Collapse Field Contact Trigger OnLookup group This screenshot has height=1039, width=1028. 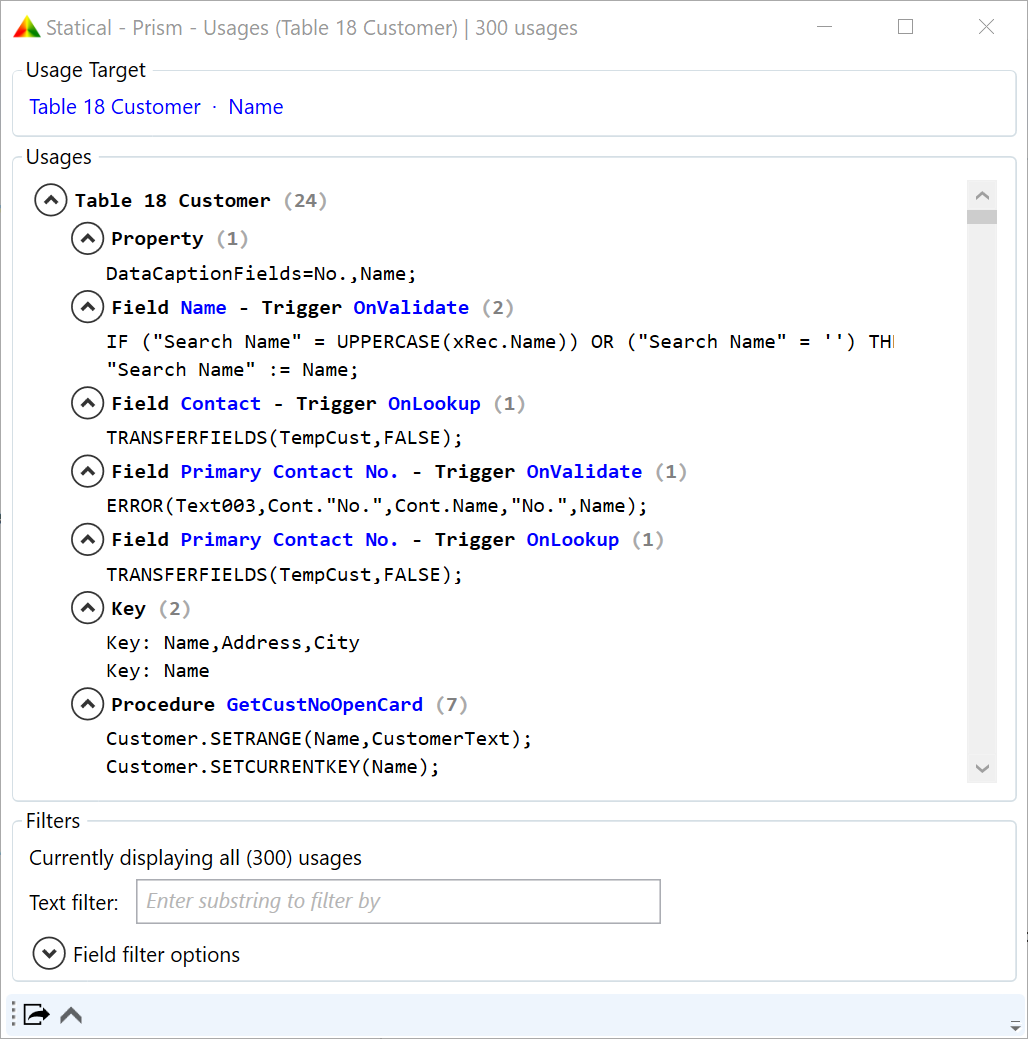tap(87, 404)
